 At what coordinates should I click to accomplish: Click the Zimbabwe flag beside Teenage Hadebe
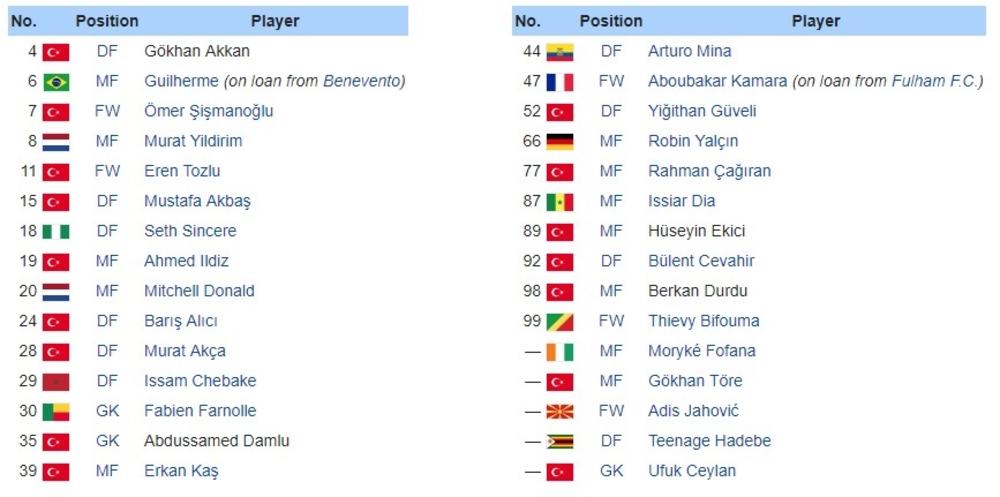[560, 442]
